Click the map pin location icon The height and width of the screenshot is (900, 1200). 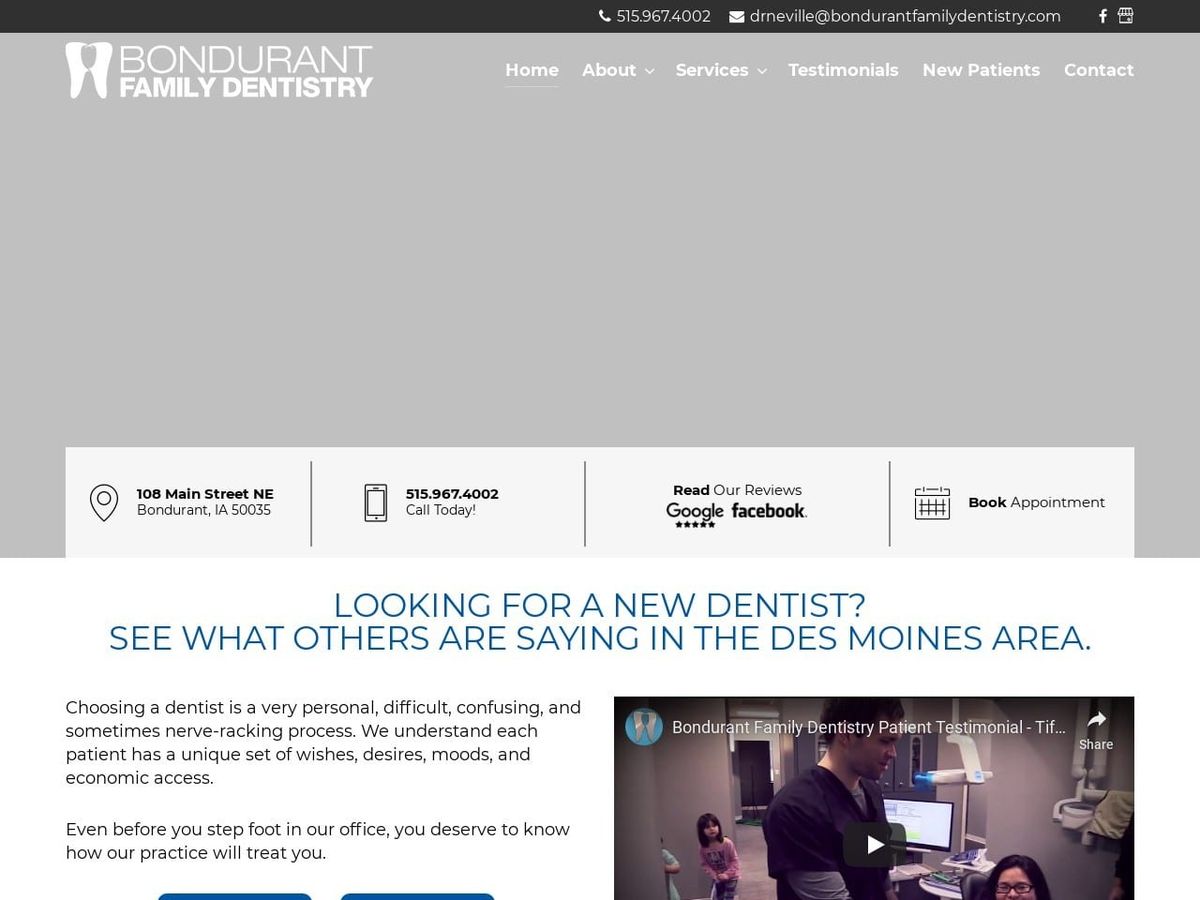coord(104,502)
